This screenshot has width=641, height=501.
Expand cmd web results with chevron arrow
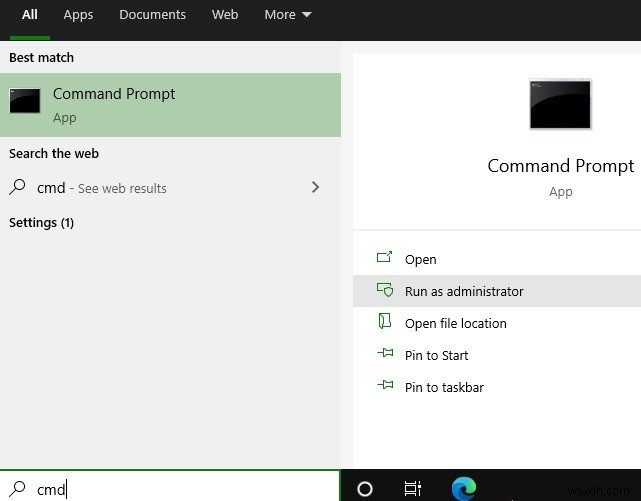316,187
